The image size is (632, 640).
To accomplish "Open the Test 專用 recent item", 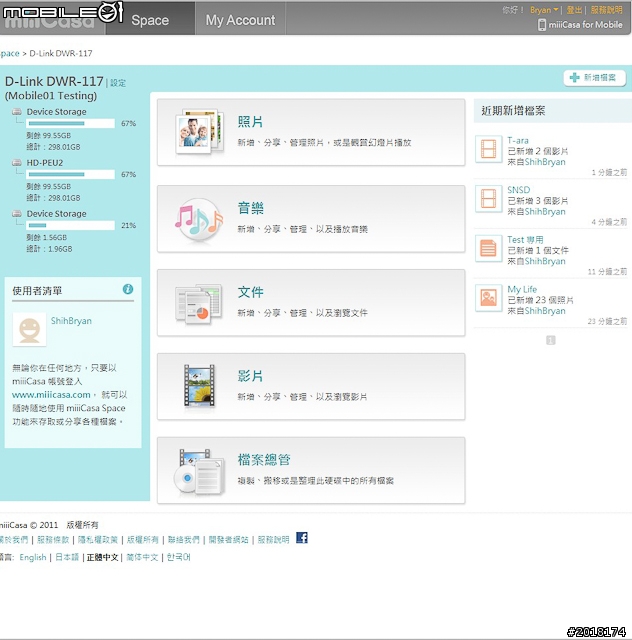I will [525, 240].
